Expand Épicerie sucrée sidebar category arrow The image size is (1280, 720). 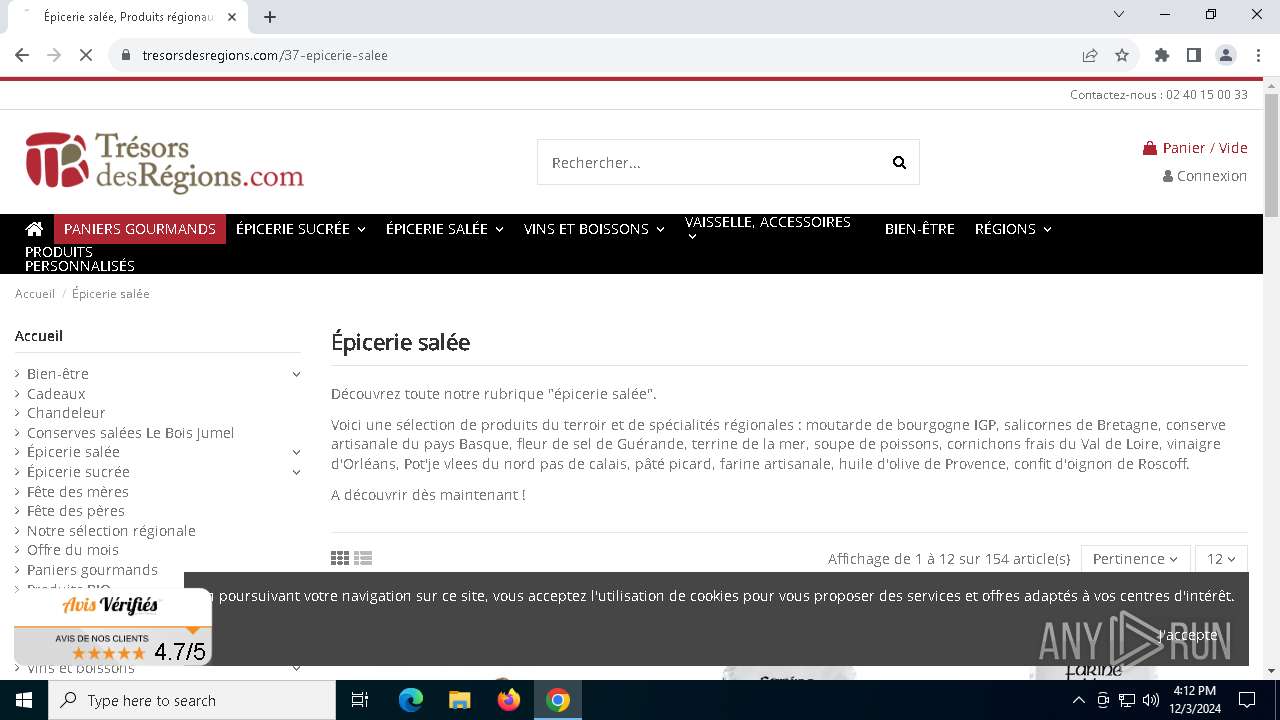pyautogui.click(x=296, y=472)
